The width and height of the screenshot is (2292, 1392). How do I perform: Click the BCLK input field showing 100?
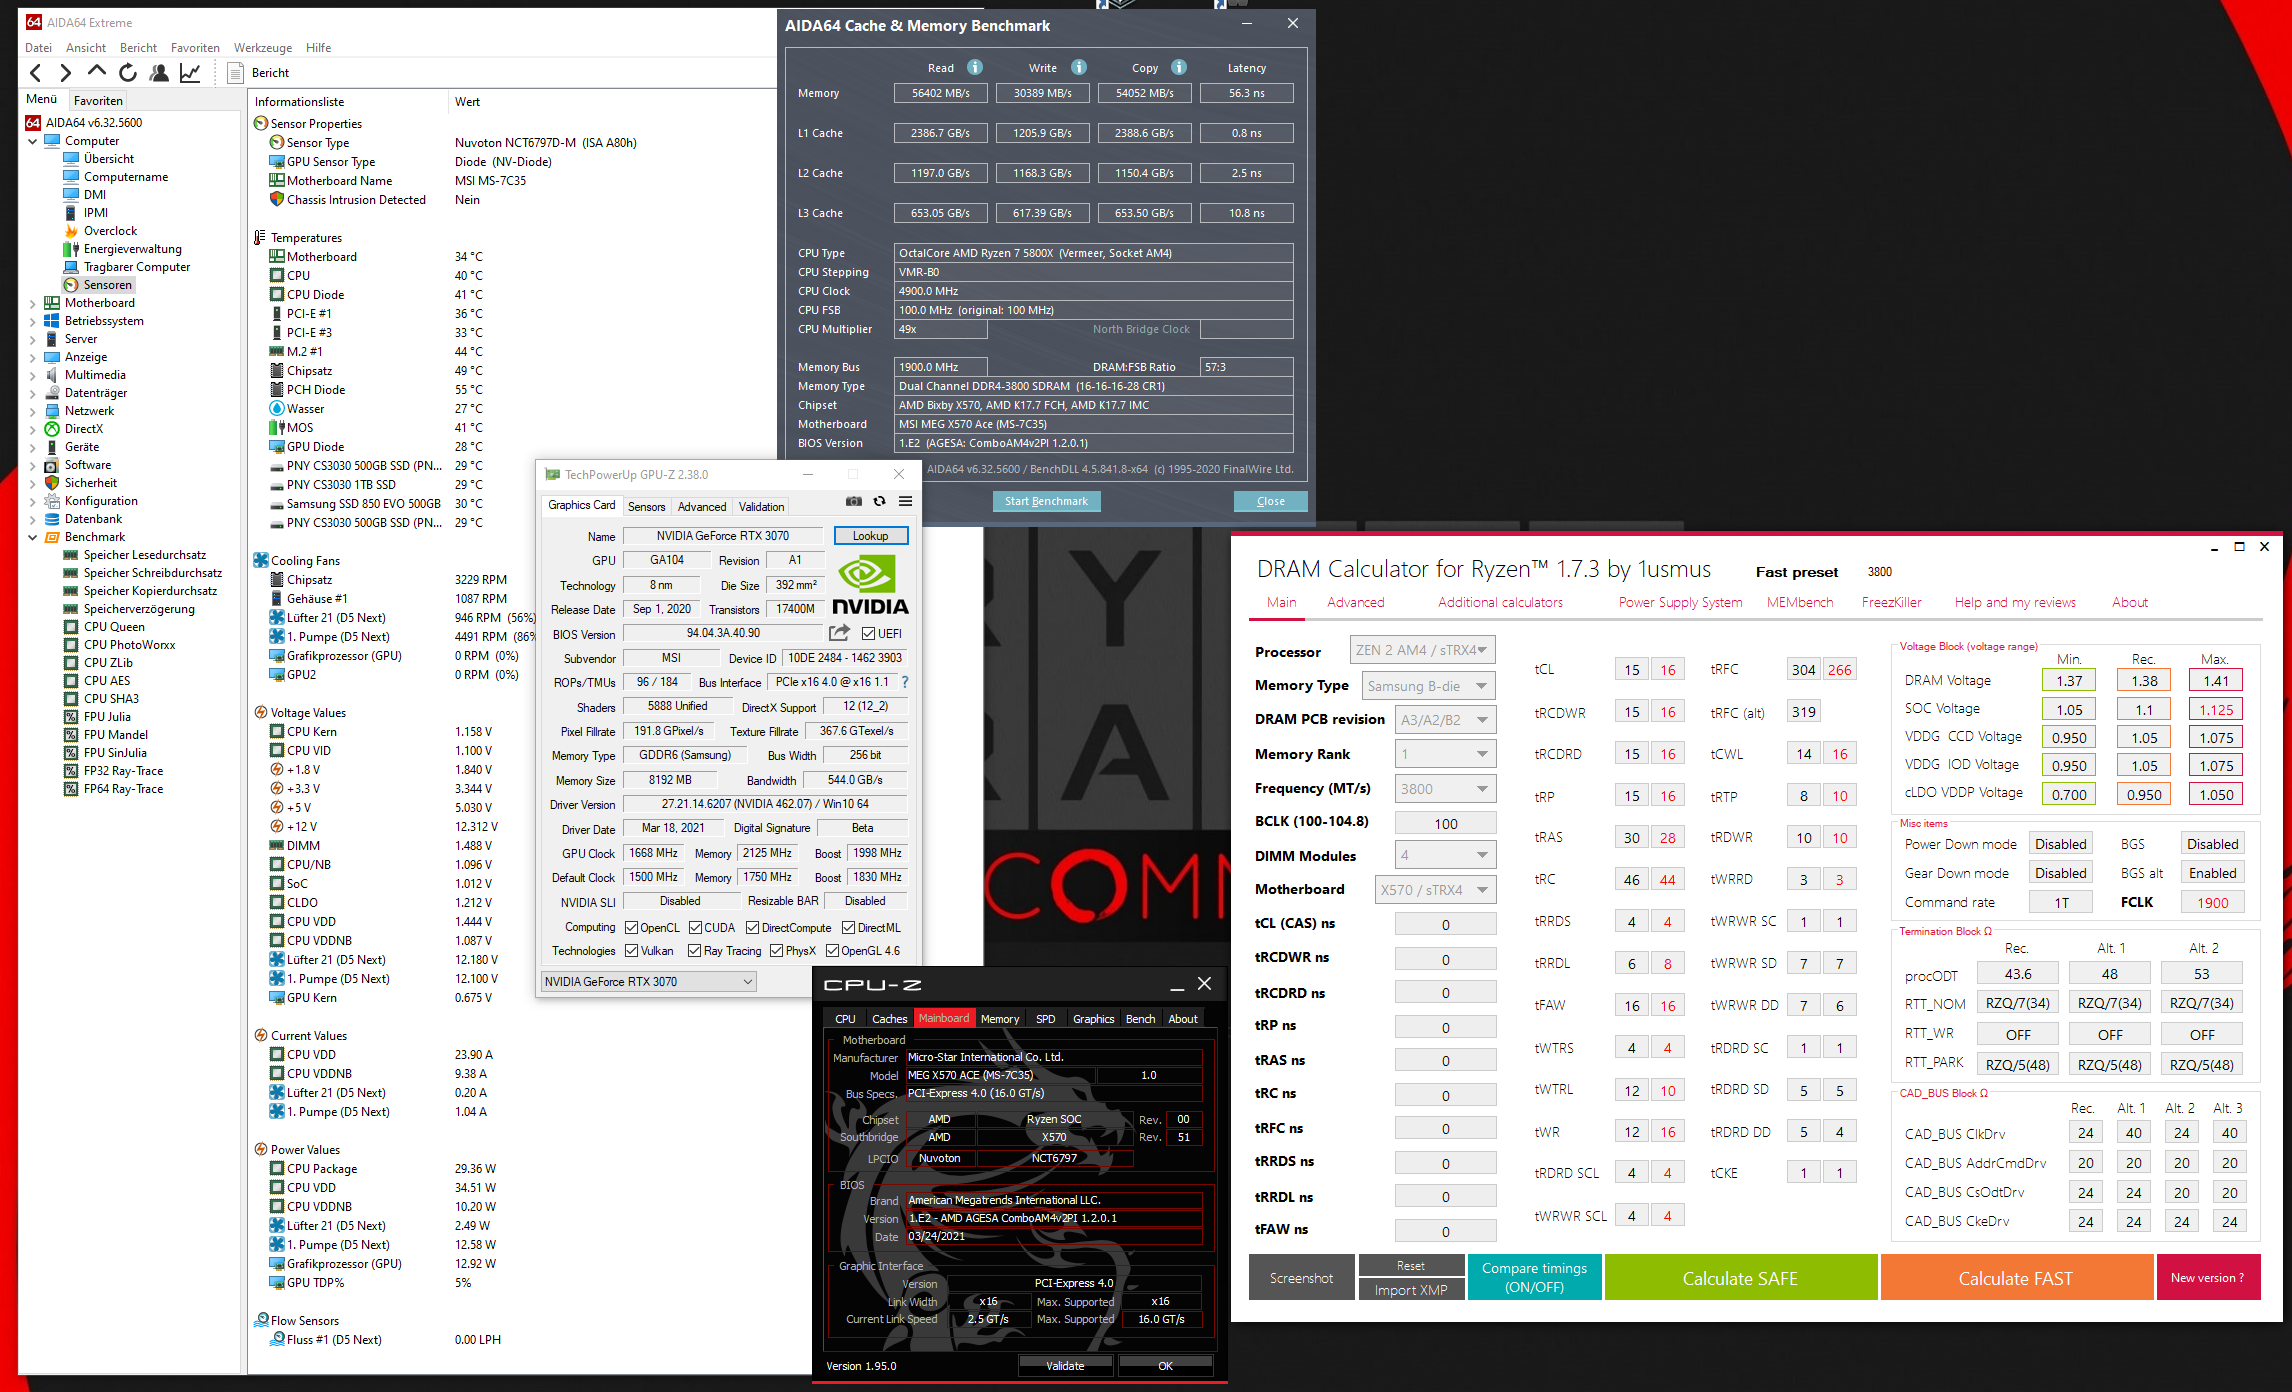coord(1445,823)
